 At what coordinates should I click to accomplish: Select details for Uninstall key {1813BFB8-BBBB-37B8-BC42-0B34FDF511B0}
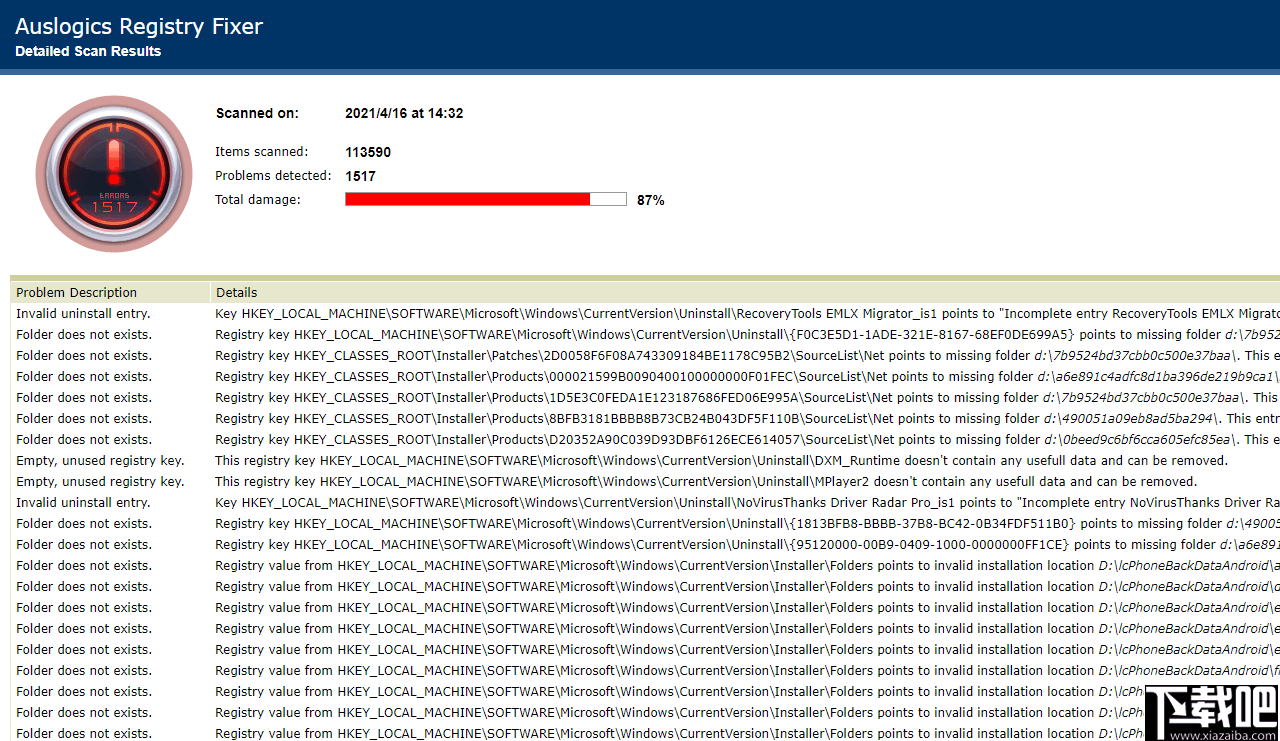(x=747, y=524)
